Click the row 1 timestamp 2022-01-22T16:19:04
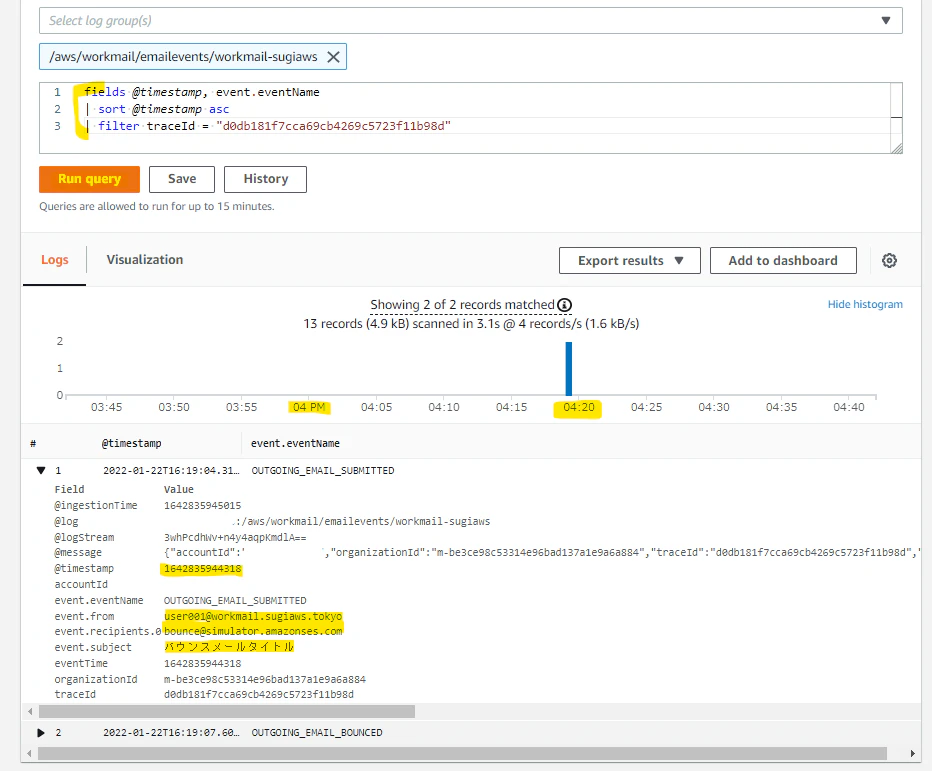This screenshot has width=932, height=771. click(171, 470)
